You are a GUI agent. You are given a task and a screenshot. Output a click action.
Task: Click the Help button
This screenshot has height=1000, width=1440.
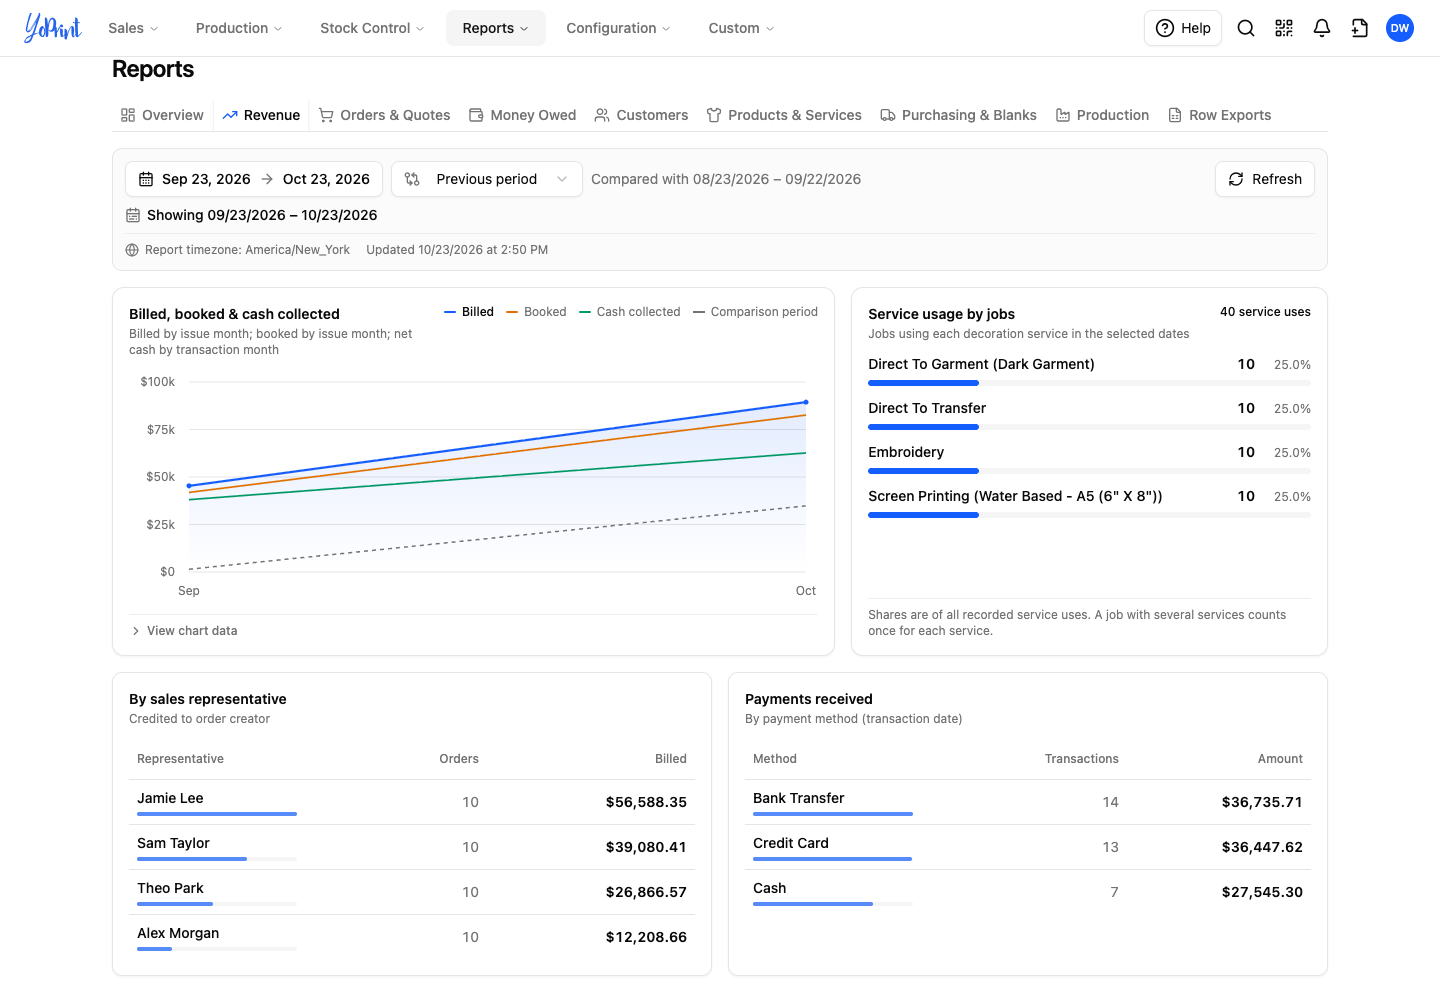click(x=1183, y=28)
